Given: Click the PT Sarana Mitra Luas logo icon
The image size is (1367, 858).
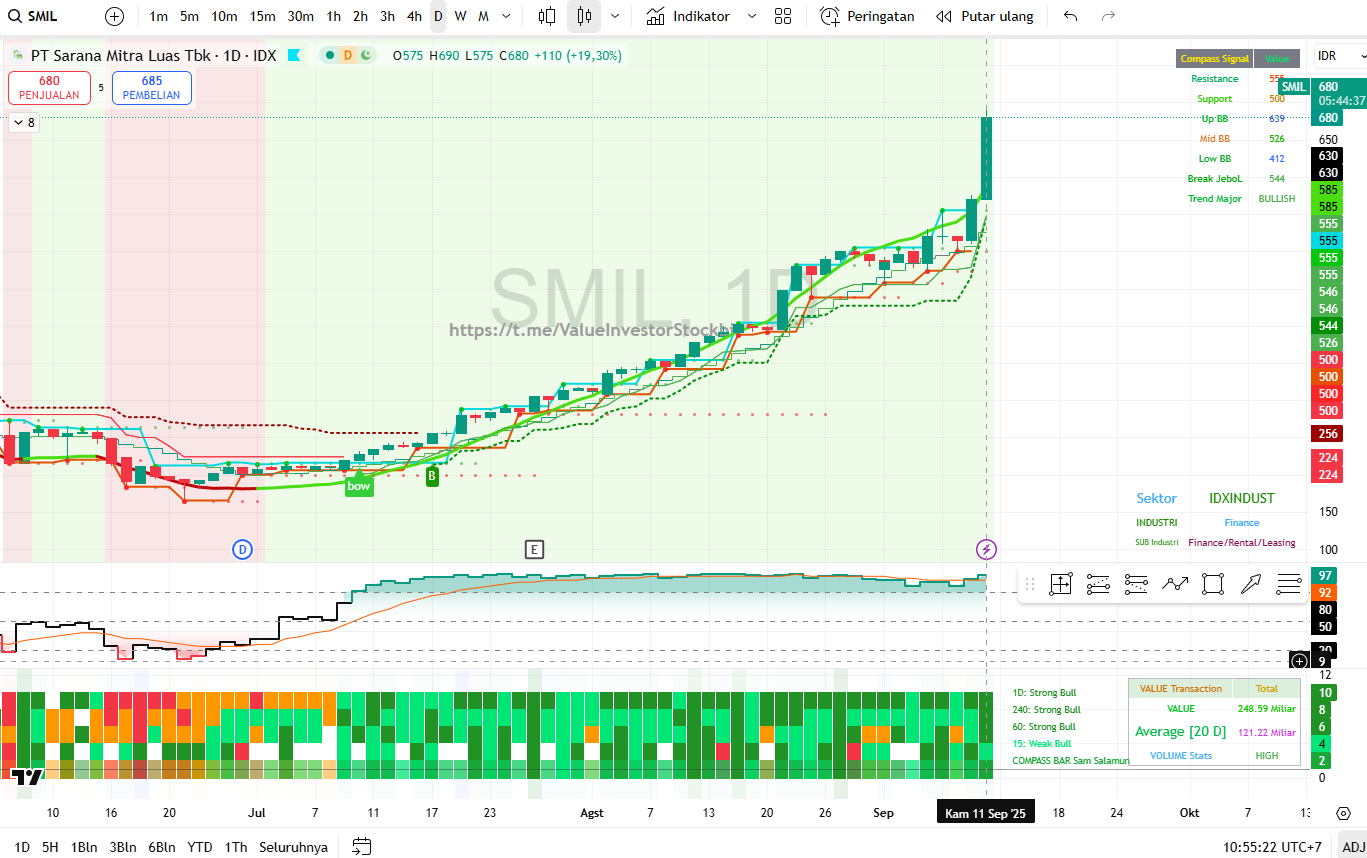Looking at the screenshot, I should coord(18,56).
